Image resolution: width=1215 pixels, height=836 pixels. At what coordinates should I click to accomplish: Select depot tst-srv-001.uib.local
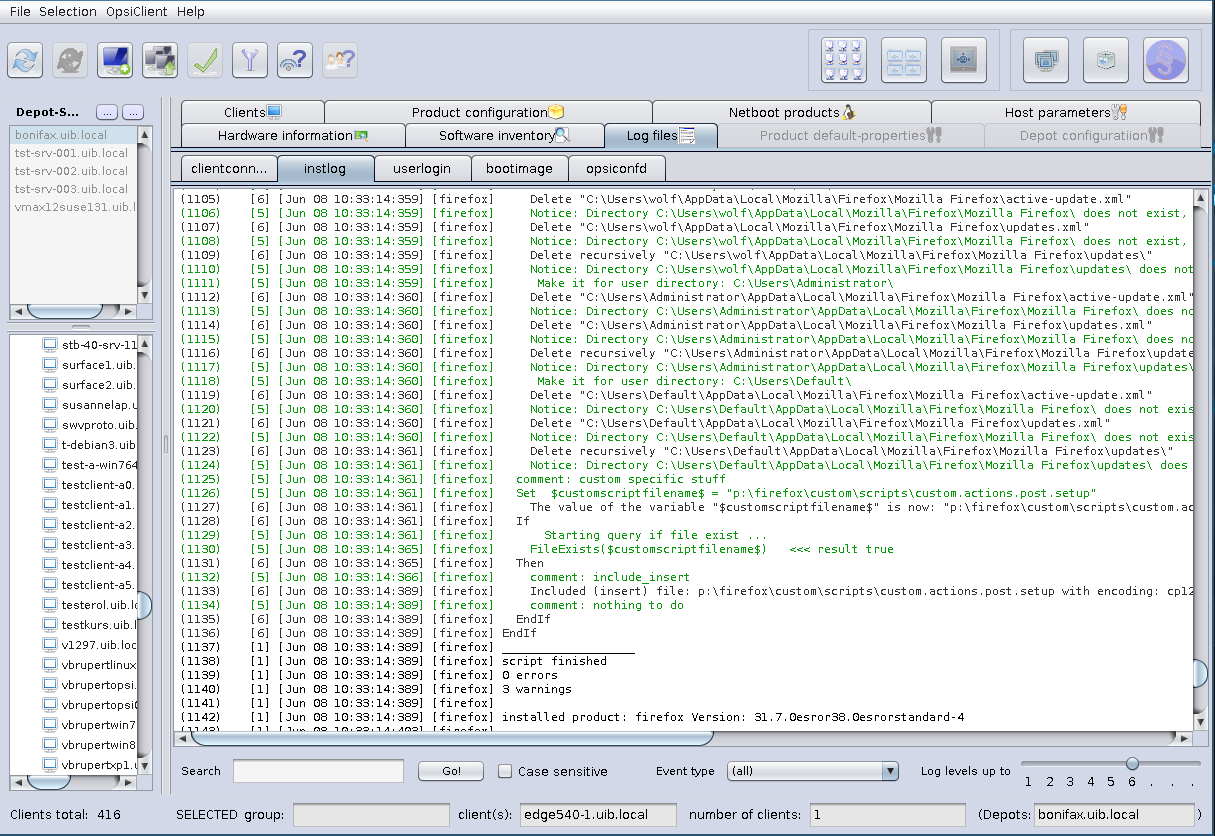click(73, 152)
